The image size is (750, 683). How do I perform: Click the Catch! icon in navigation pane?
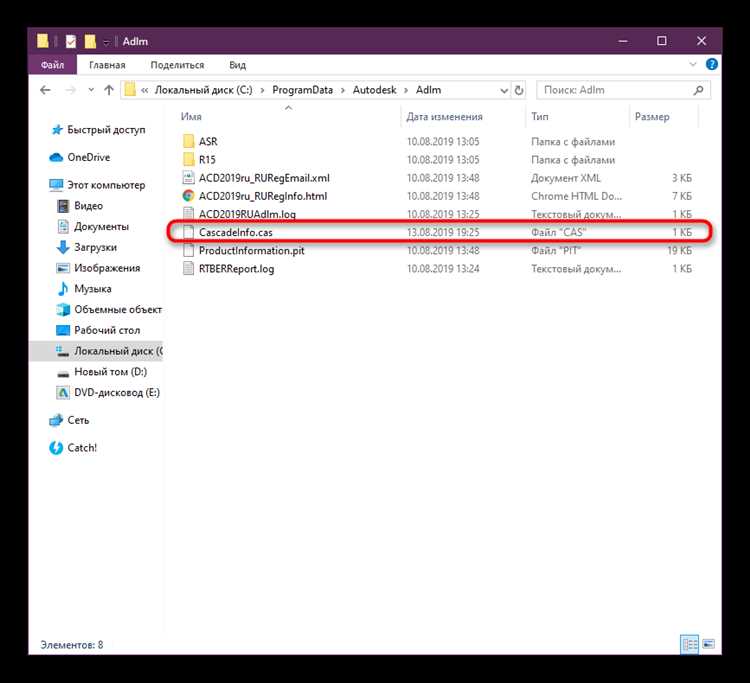(56, 448)
